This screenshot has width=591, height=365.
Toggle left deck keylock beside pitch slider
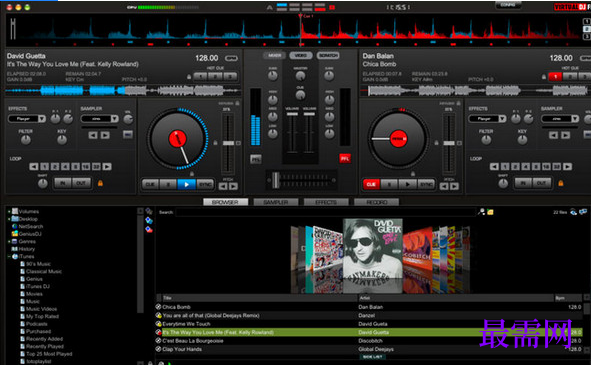click(215, 143)
